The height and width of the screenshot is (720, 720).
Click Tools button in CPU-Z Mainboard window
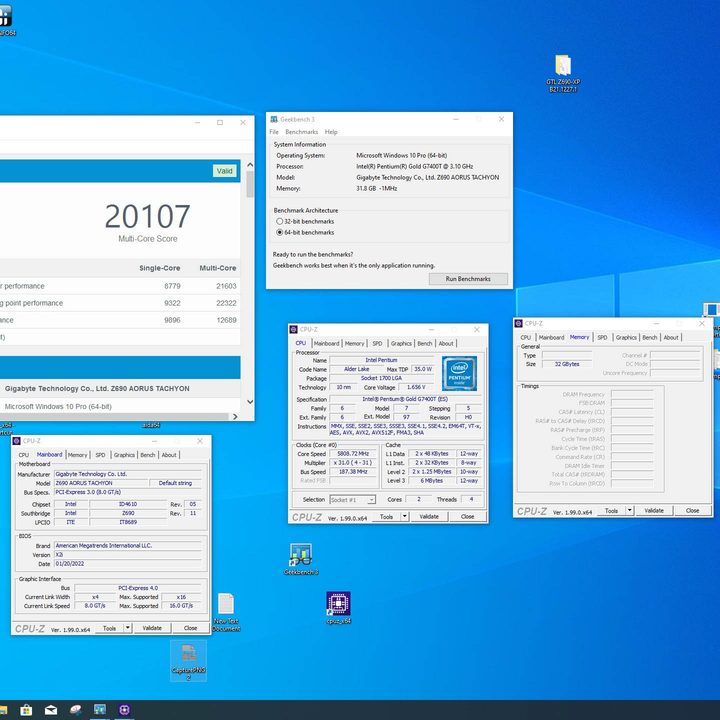(x=109, y=628)
